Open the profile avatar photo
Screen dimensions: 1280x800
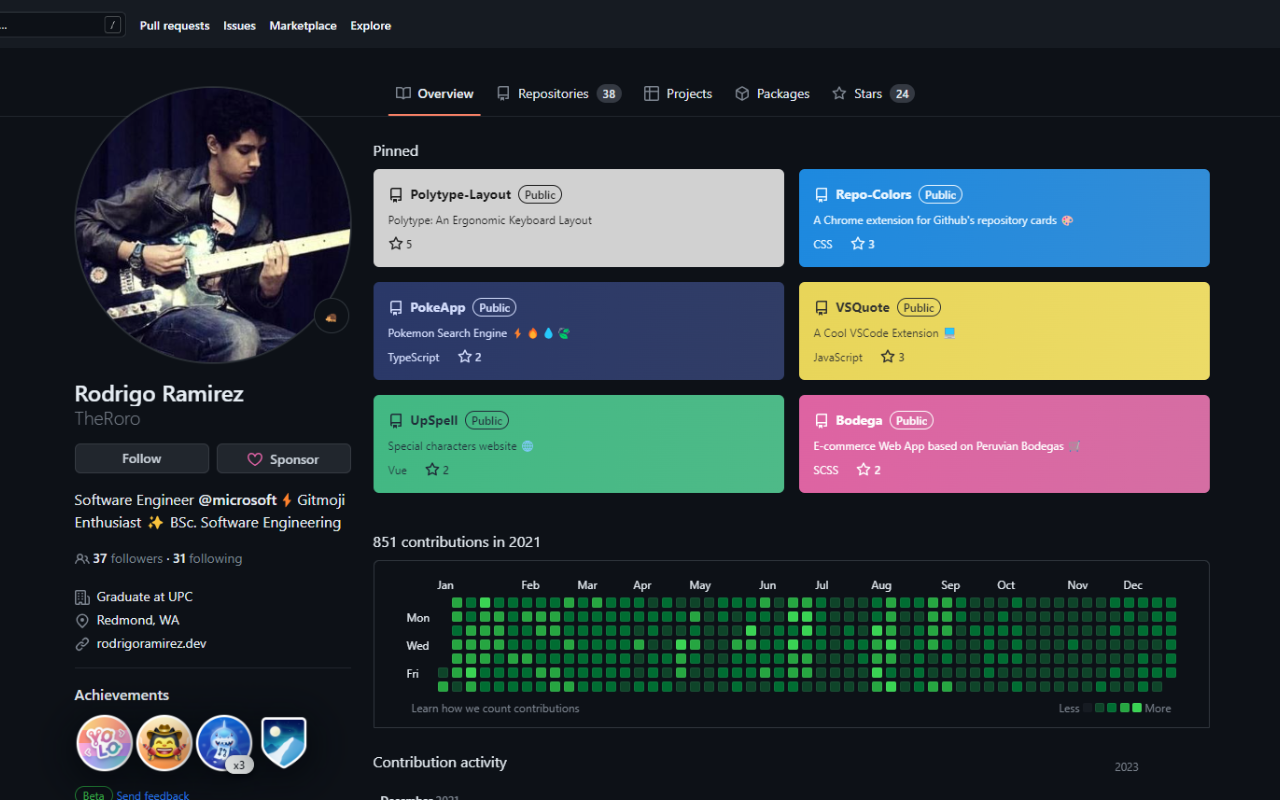click(x=212, y=224)
